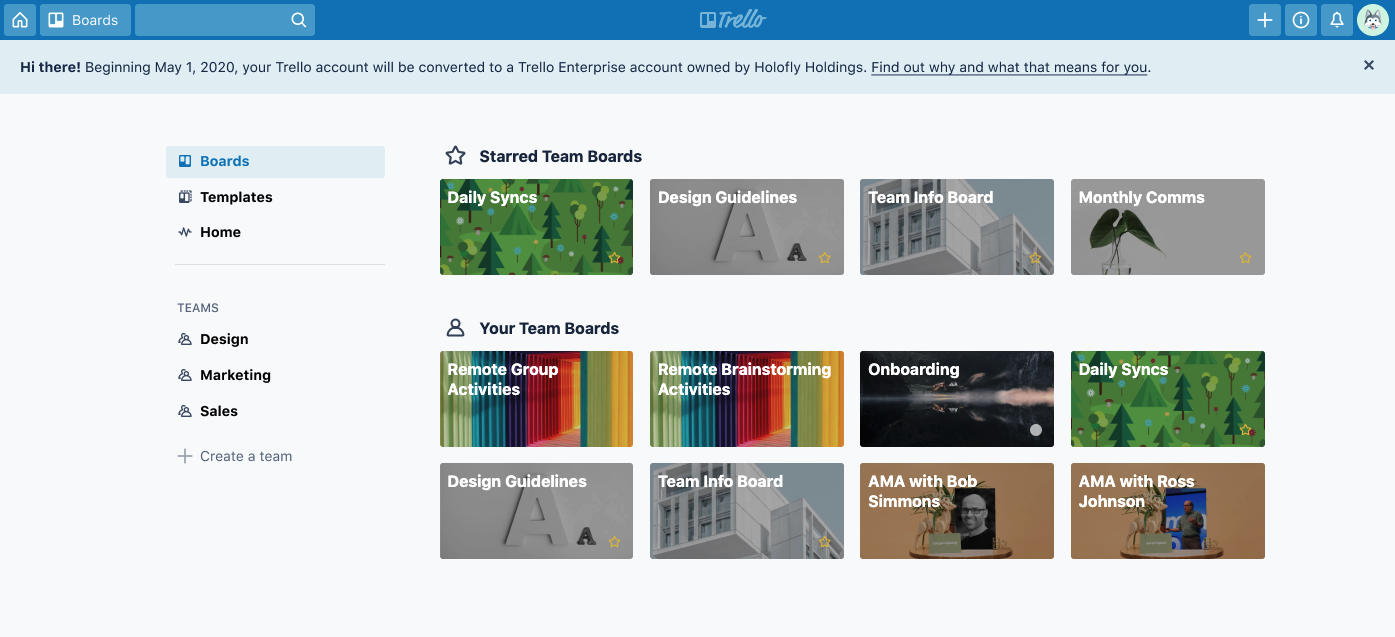Toggle star on Team Info Board under Your Team Boards

(x=825, y=542)
